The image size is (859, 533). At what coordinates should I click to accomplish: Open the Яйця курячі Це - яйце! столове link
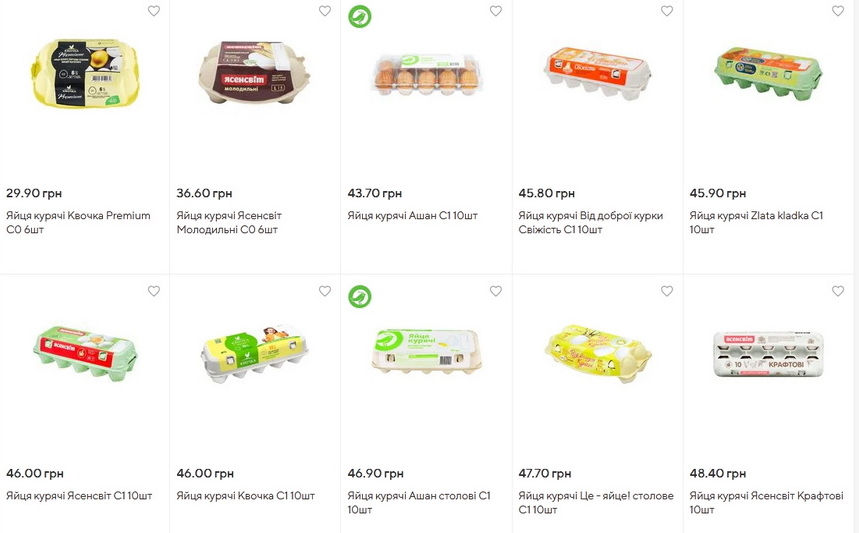pos(596,502)
